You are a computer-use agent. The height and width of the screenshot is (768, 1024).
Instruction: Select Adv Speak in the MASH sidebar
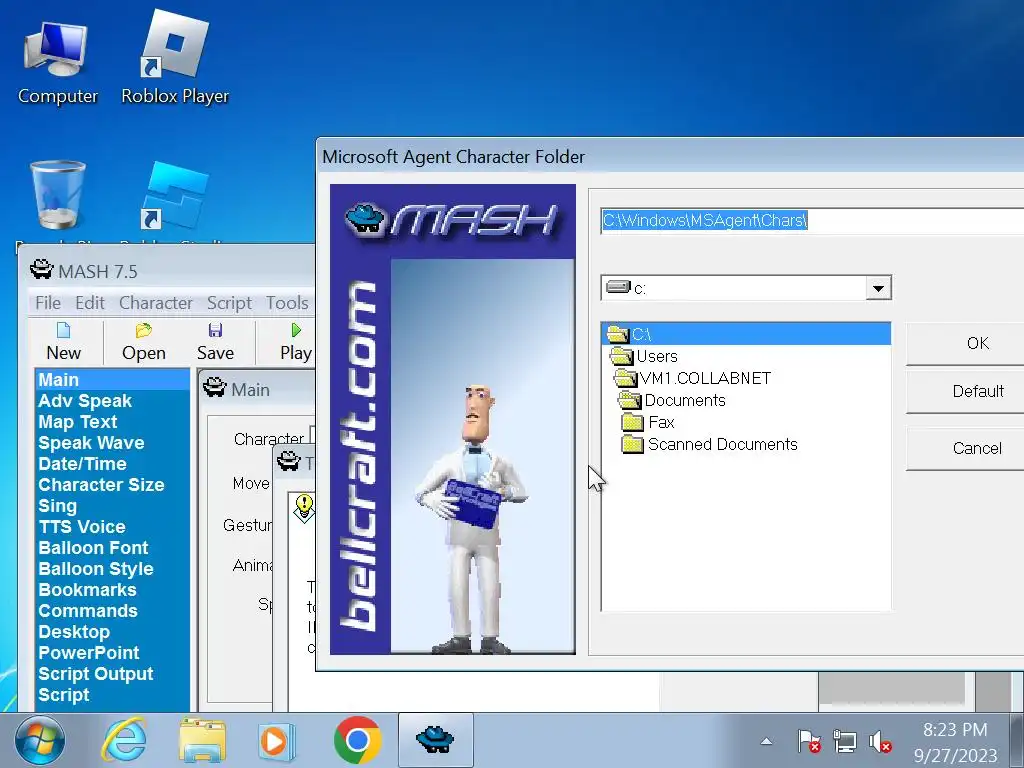click(112, 400)
